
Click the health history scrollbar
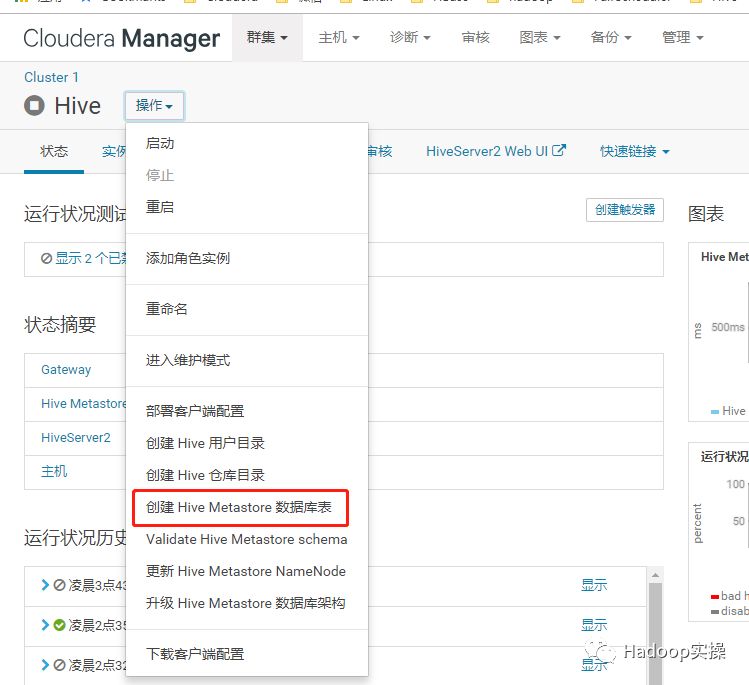coord(655,633)
